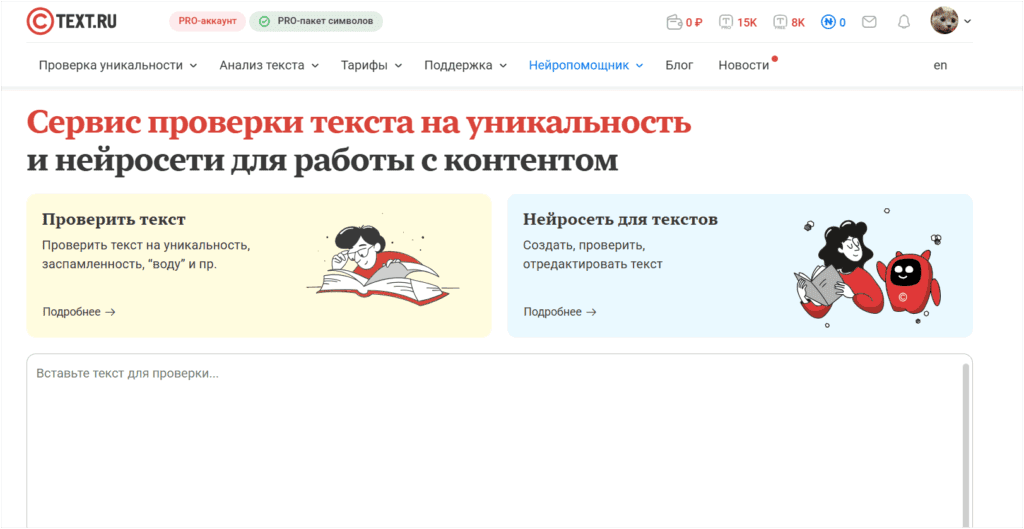Click into the Вставьте текст для проверки field

point(499,441)
